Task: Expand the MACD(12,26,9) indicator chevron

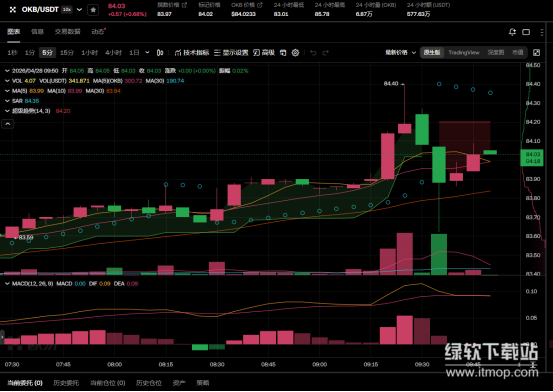Action: click(x=7, y=284)
